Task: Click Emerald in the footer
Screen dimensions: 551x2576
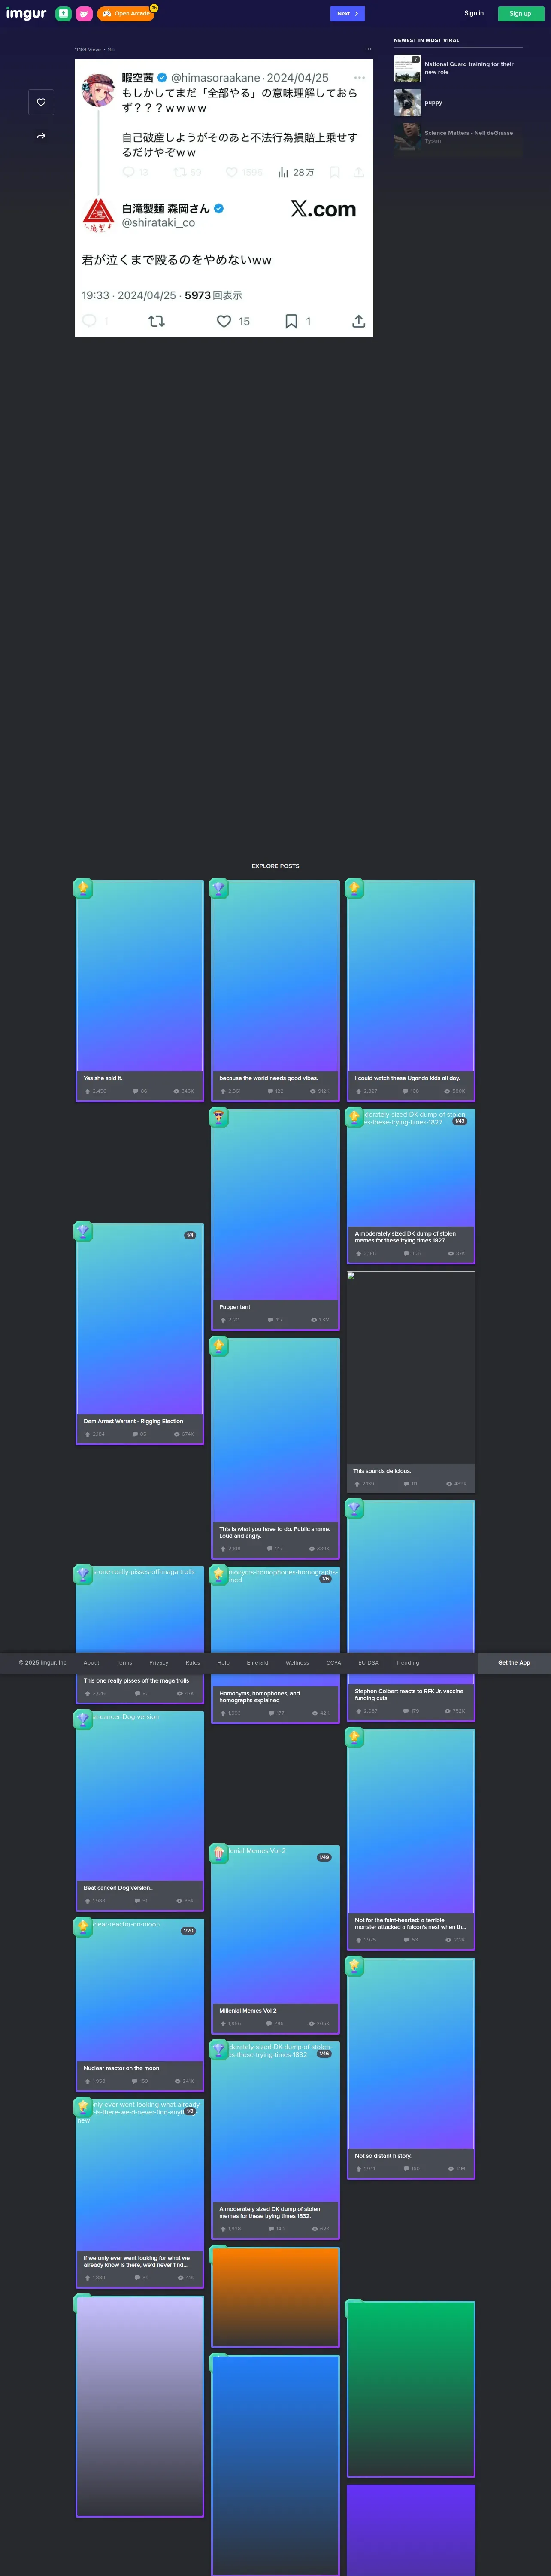Action: [x=258, y=1662]
